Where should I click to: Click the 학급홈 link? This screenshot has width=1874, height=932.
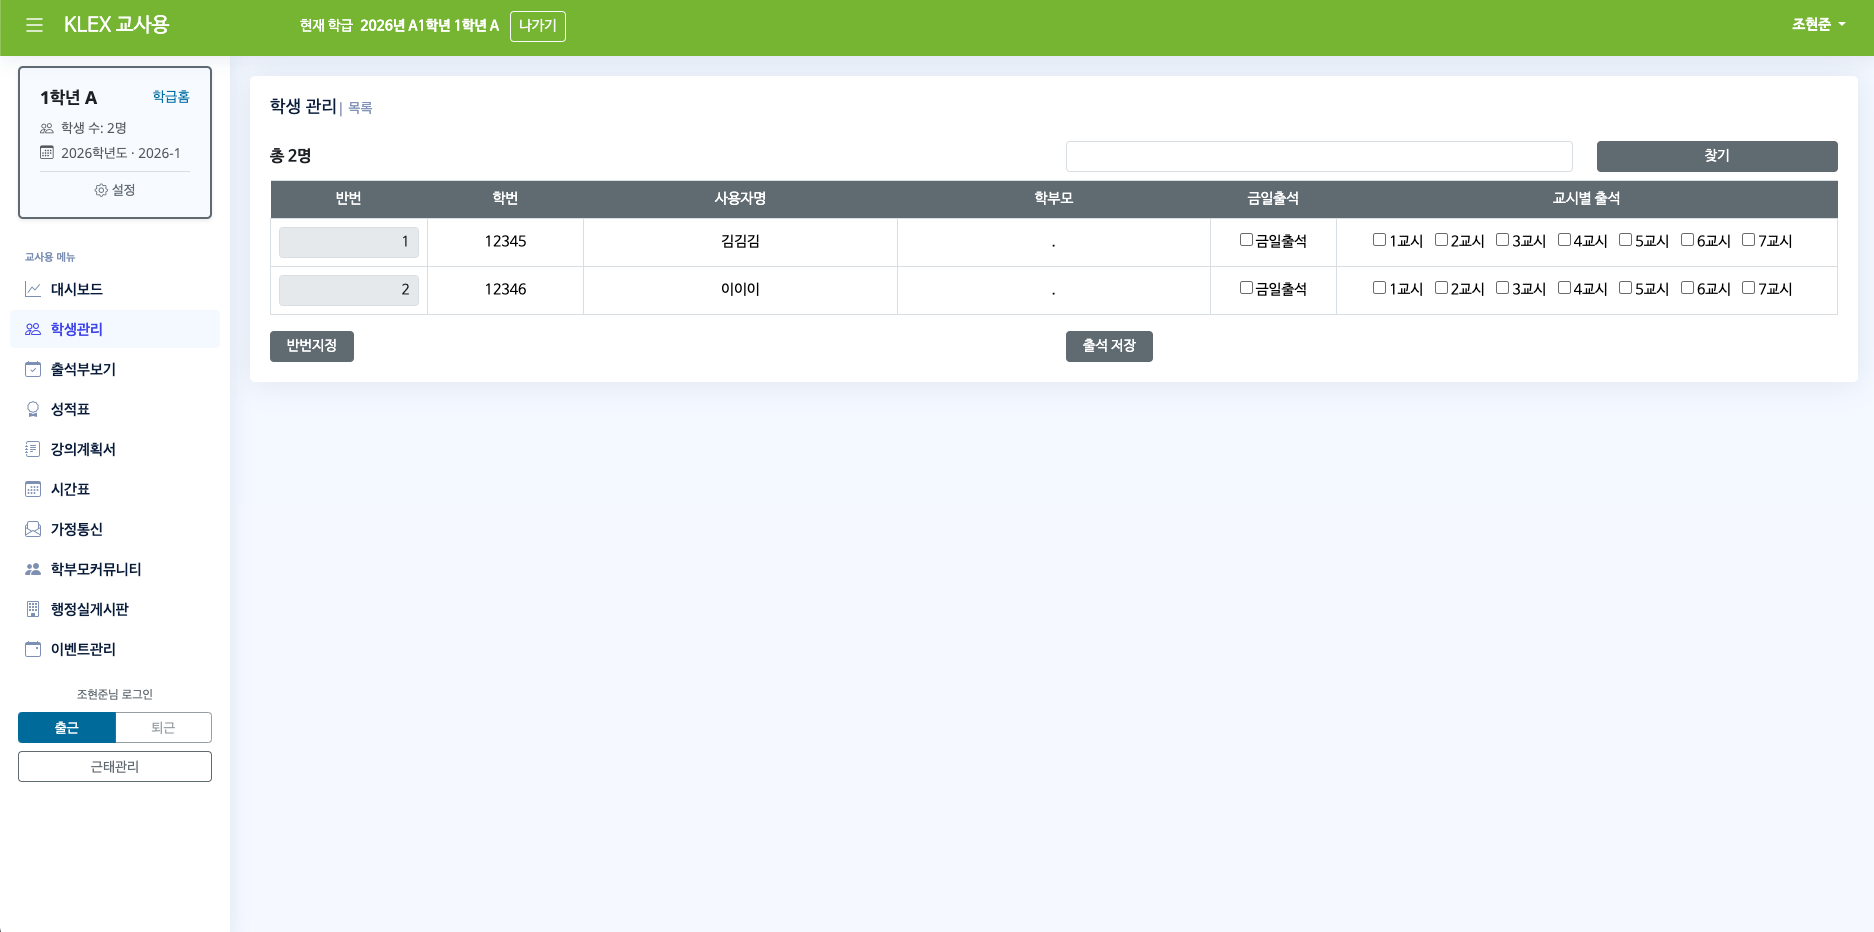[171, 97]
